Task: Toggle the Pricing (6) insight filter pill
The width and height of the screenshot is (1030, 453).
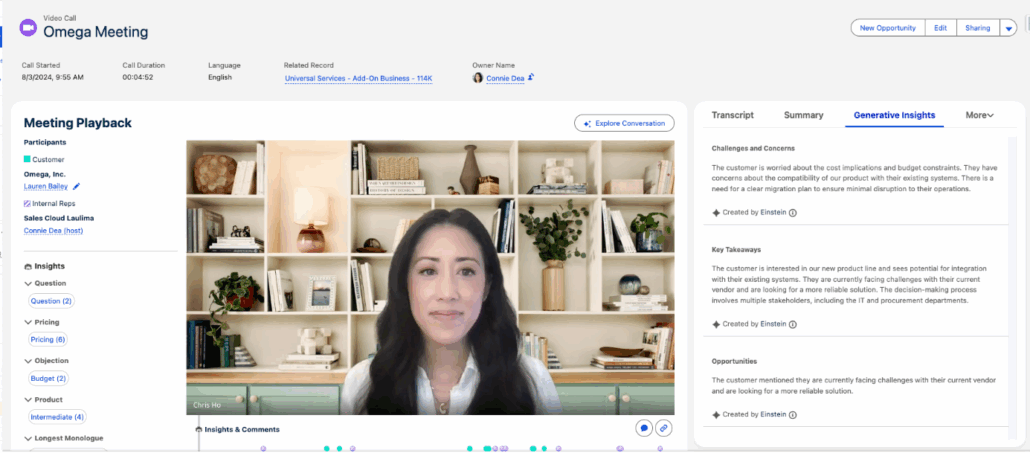Action: 48,340
